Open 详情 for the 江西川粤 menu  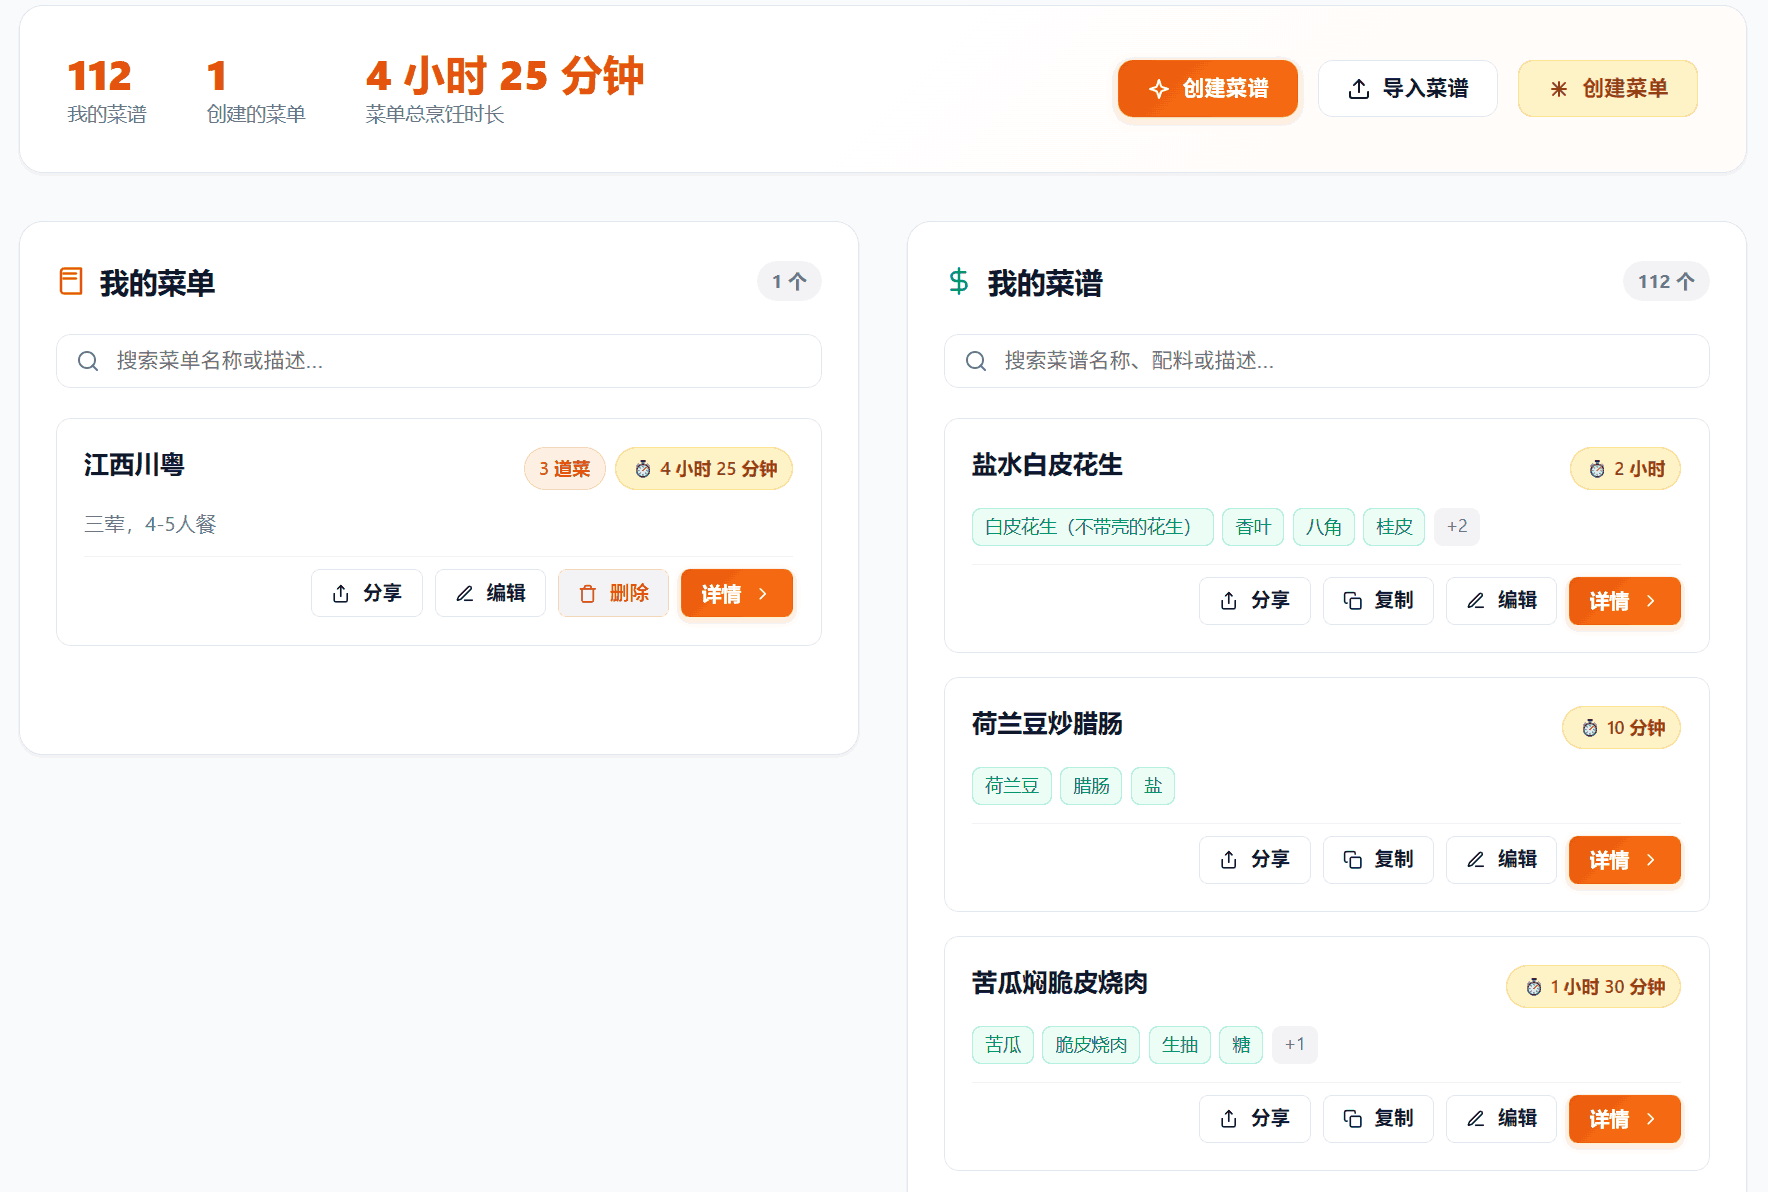coord(737,593)
